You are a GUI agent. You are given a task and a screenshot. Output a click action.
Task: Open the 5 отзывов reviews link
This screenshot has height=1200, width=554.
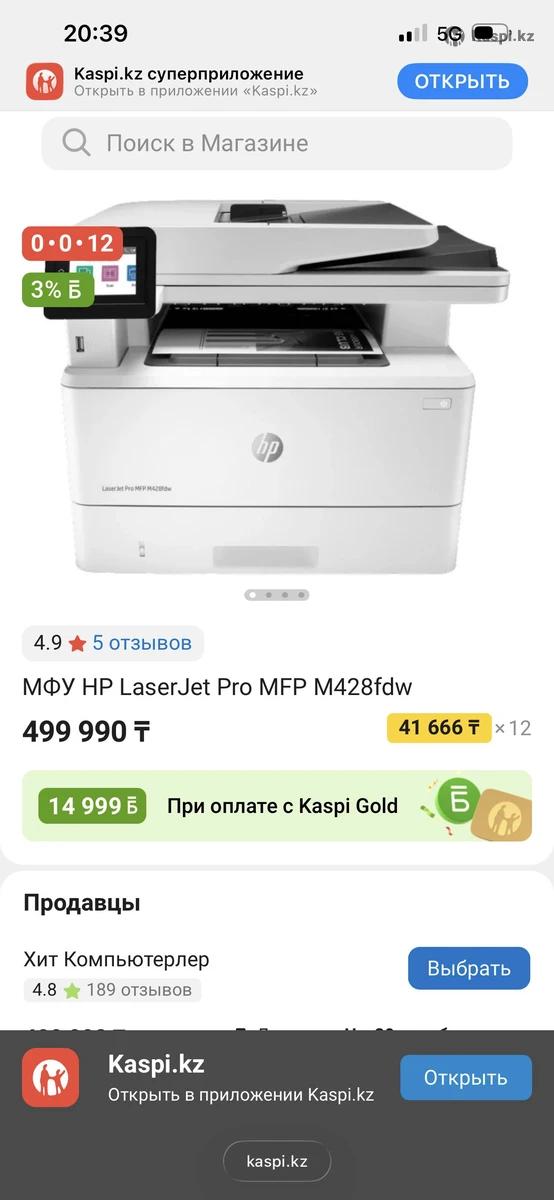[142, 643]
